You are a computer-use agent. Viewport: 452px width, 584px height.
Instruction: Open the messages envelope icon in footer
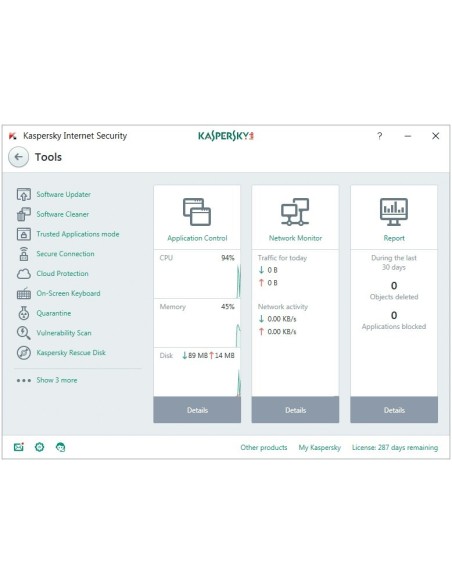point(19,447)
